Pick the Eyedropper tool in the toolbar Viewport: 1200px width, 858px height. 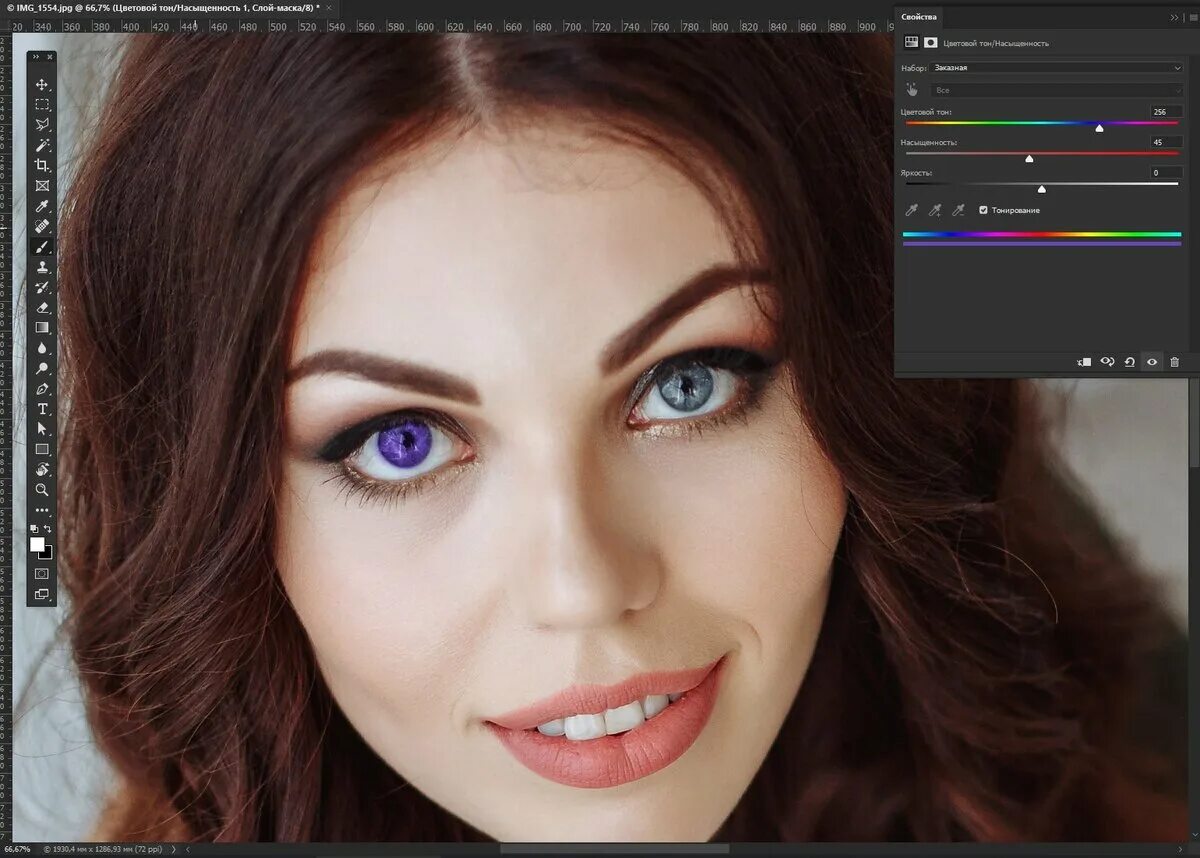[42, 206]
